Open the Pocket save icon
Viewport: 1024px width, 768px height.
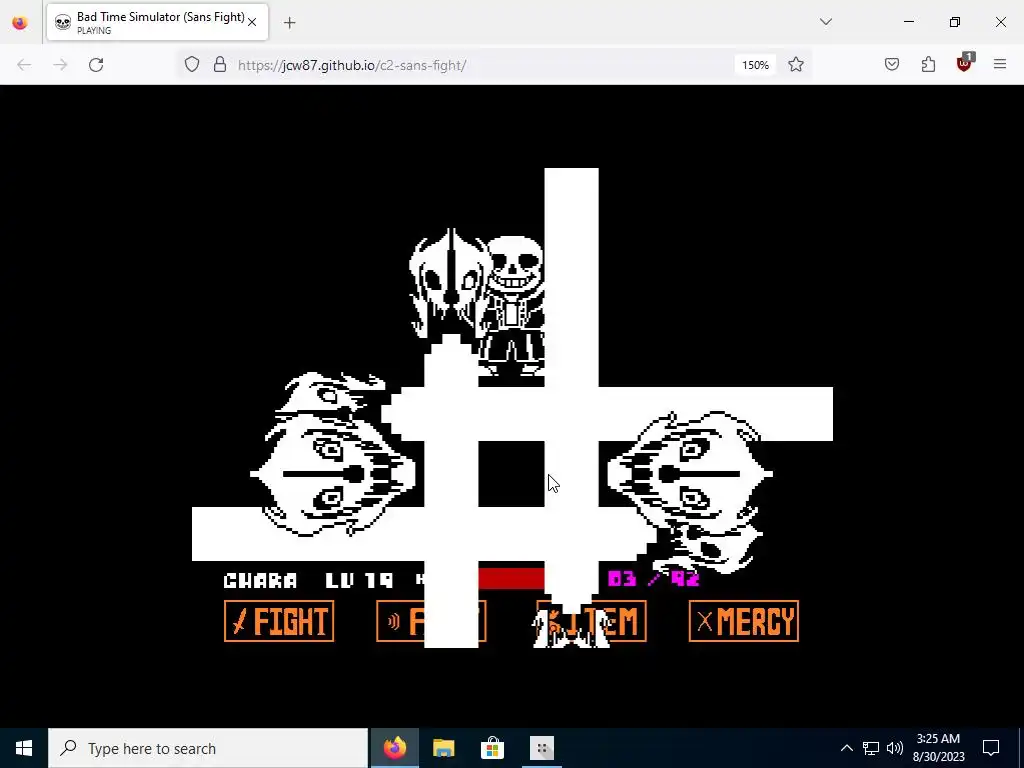(892, 64)
